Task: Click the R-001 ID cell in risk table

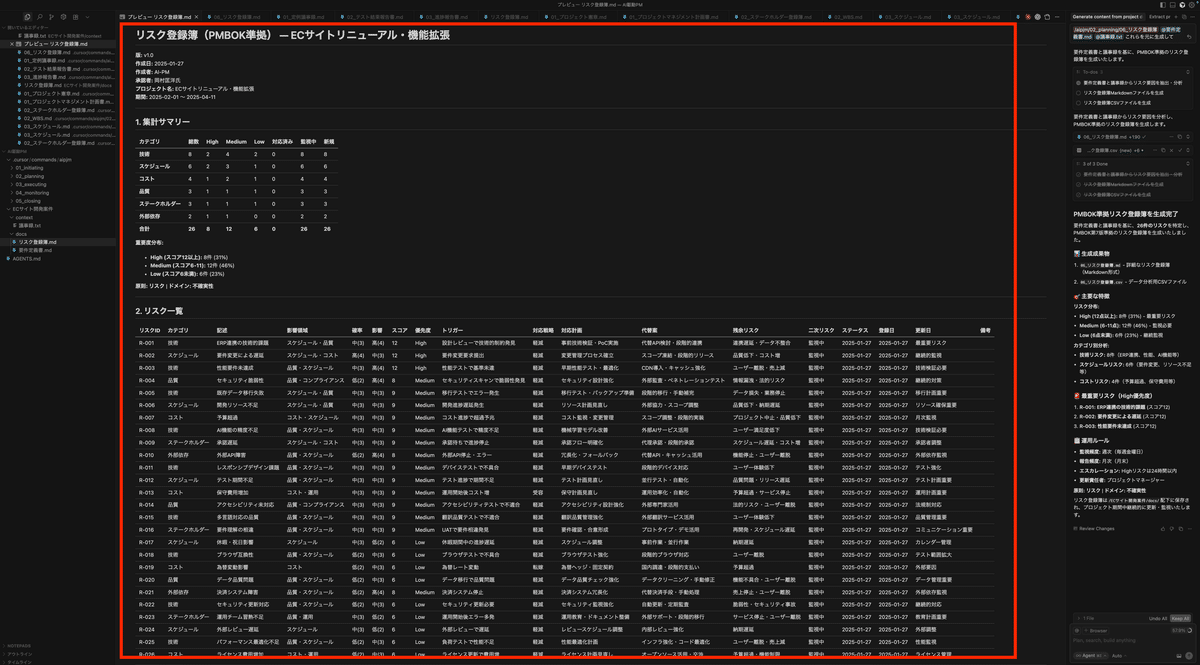Action: [146, 342]
